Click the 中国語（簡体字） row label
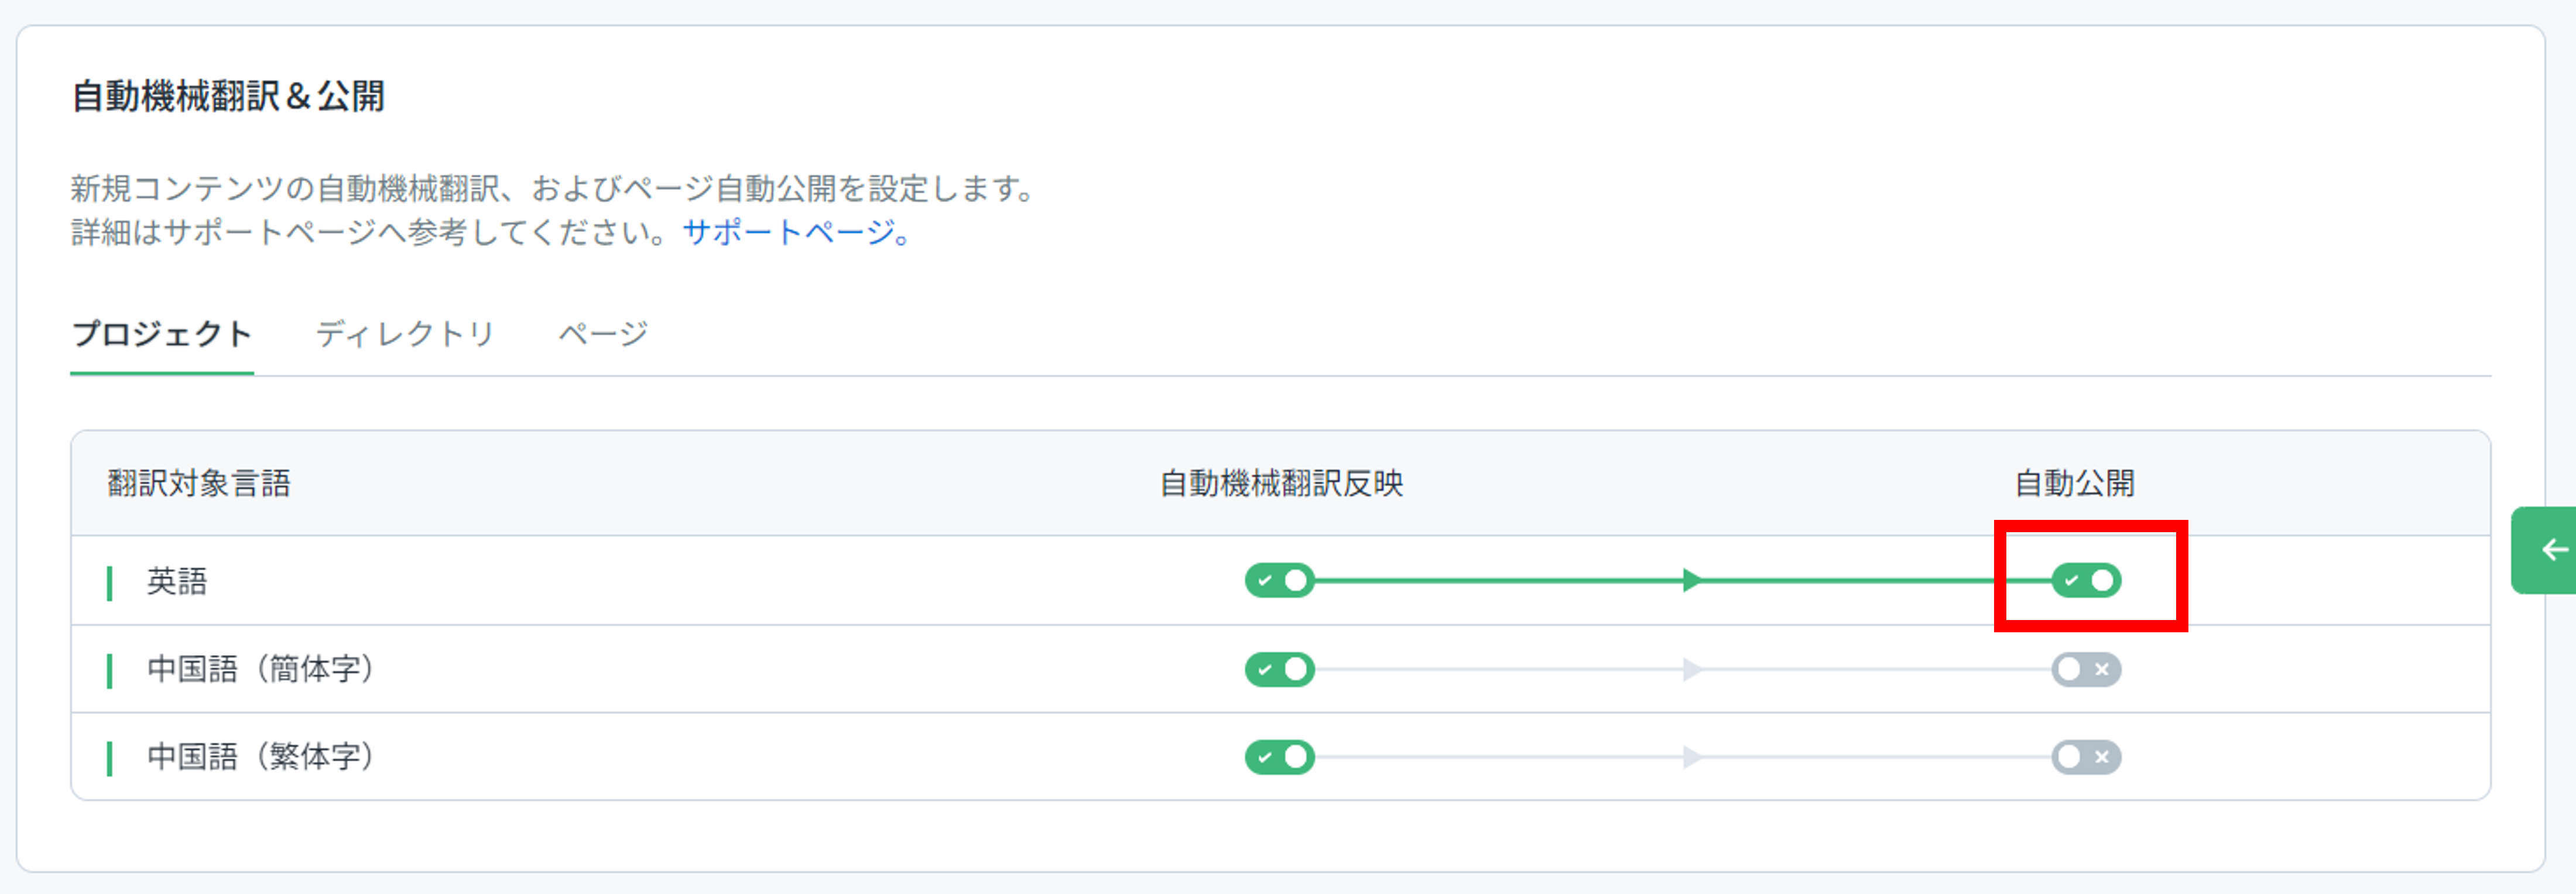 tap(261, 669)
